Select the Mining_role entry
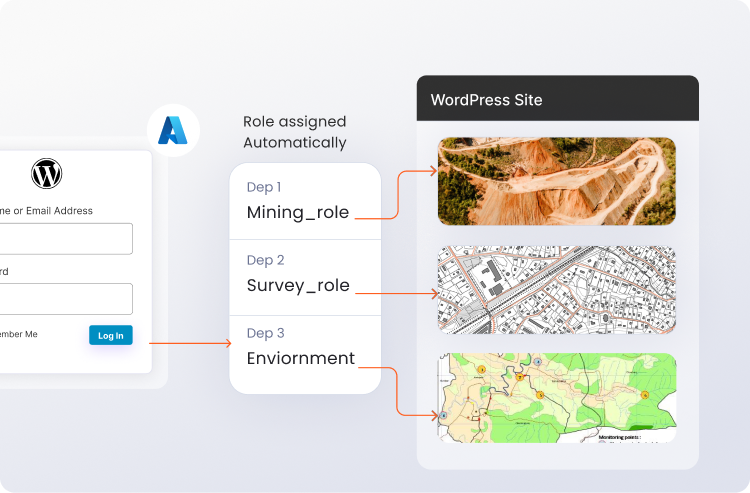 [x=298, y=212]
